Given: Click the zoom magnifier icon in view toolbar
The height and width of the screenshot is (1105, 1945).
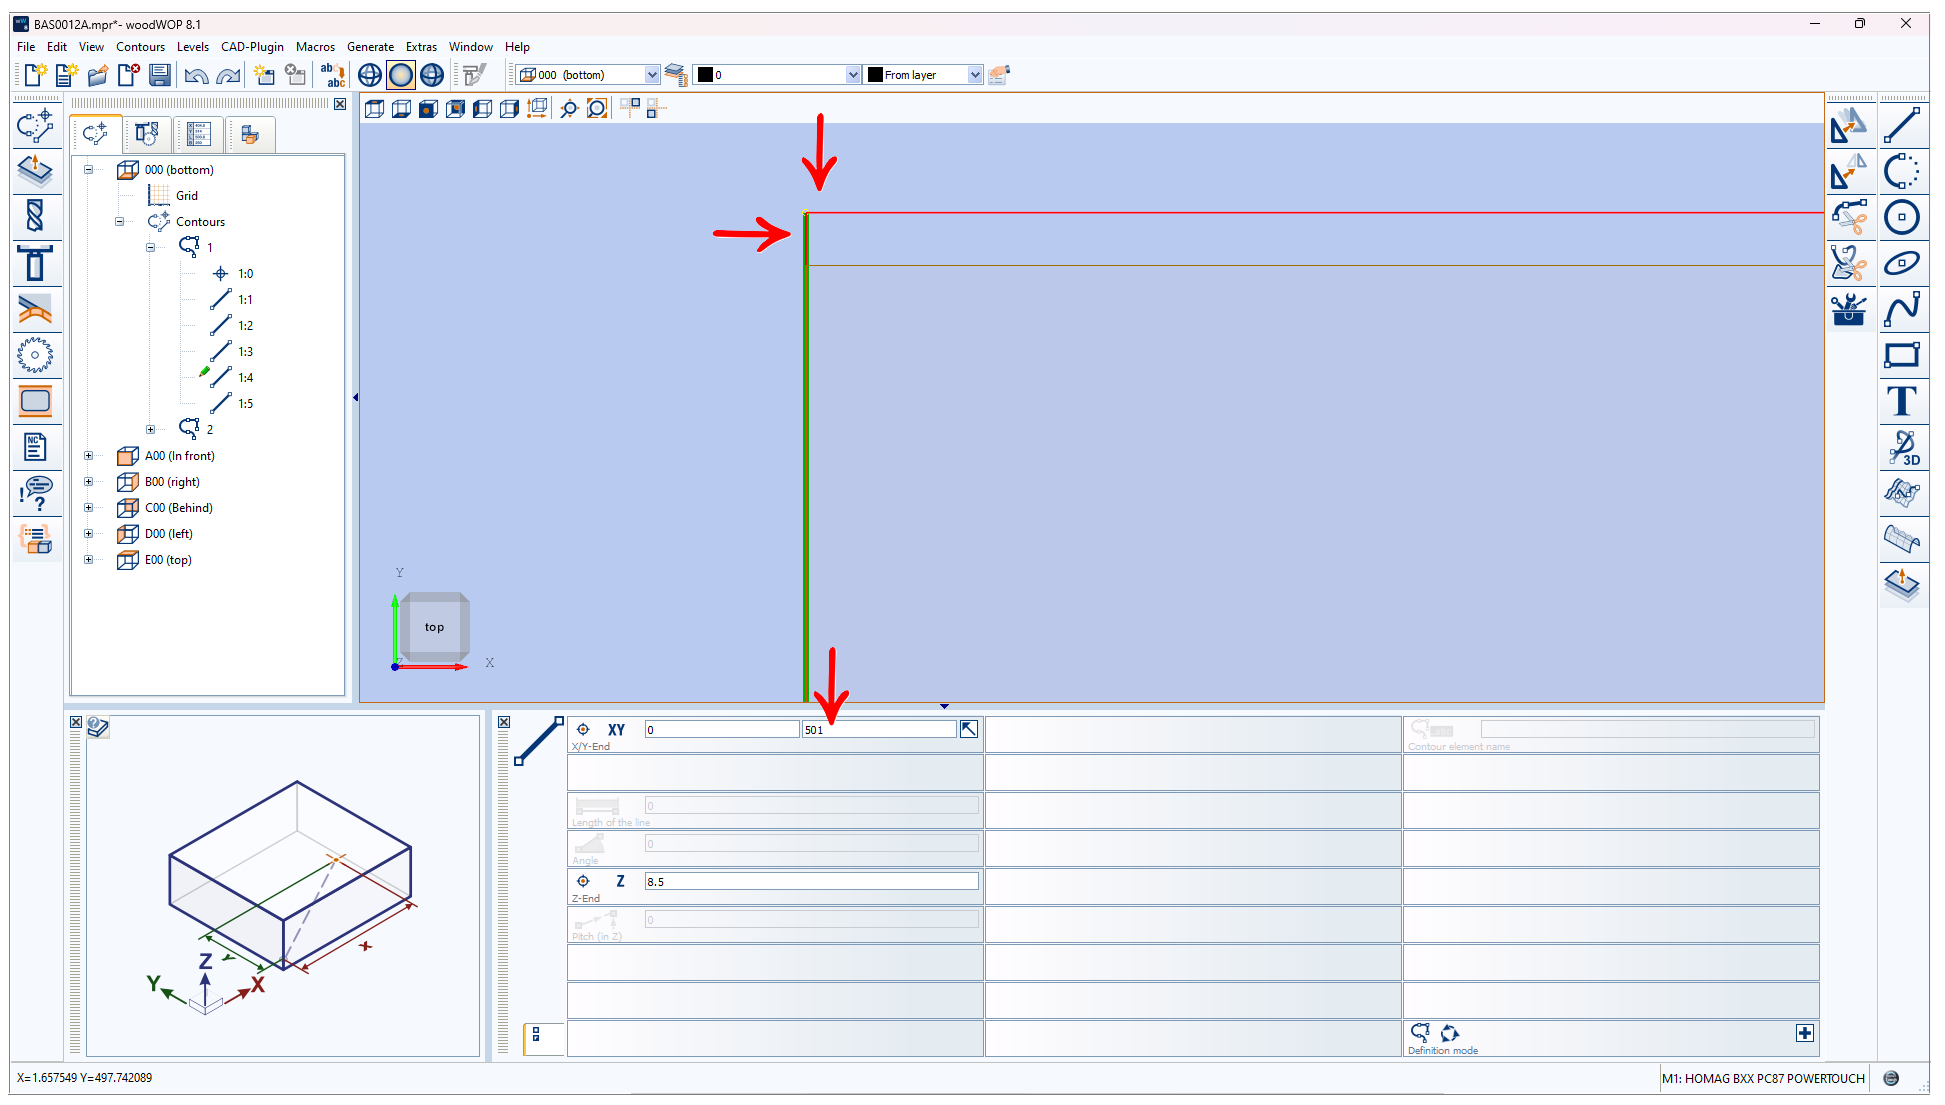Looking at the screenshot, I should point(569,109).
